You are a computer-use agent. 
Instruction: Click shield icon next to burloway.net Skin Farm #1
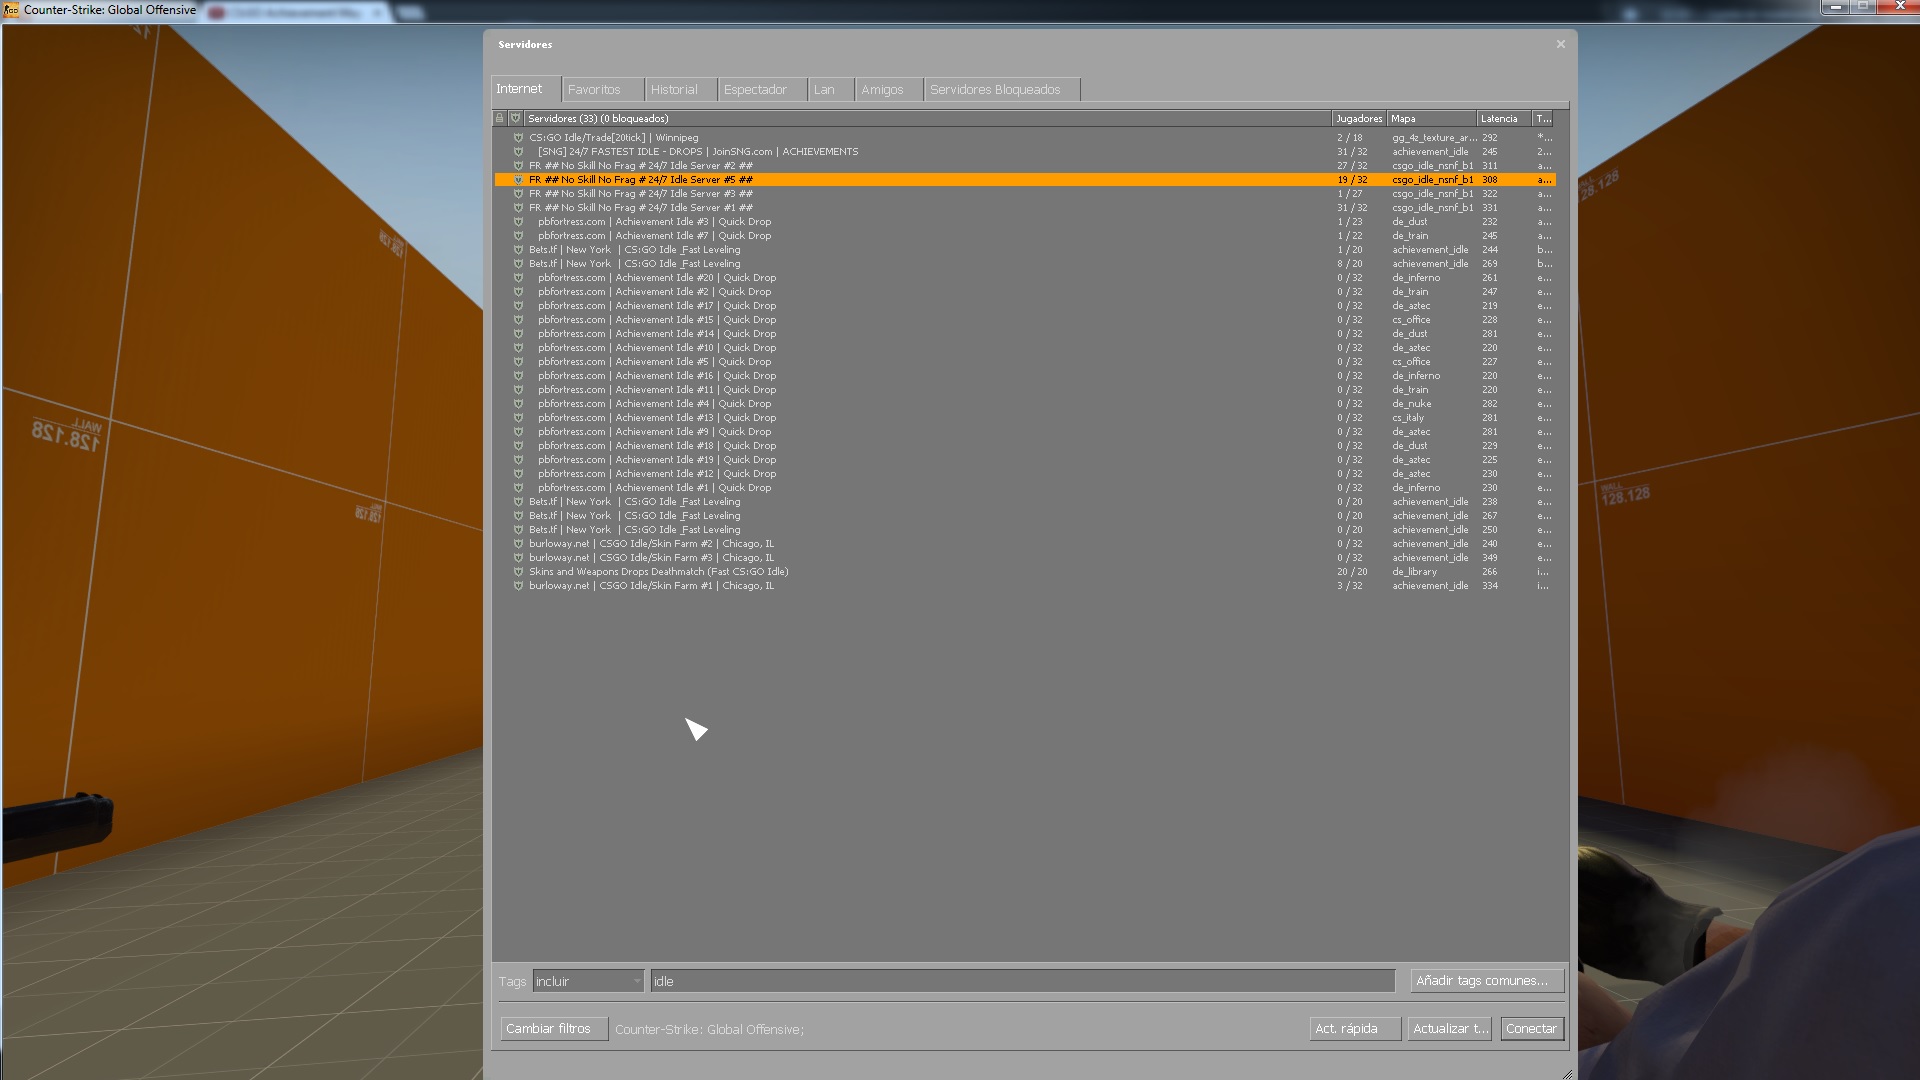(518, 586)
